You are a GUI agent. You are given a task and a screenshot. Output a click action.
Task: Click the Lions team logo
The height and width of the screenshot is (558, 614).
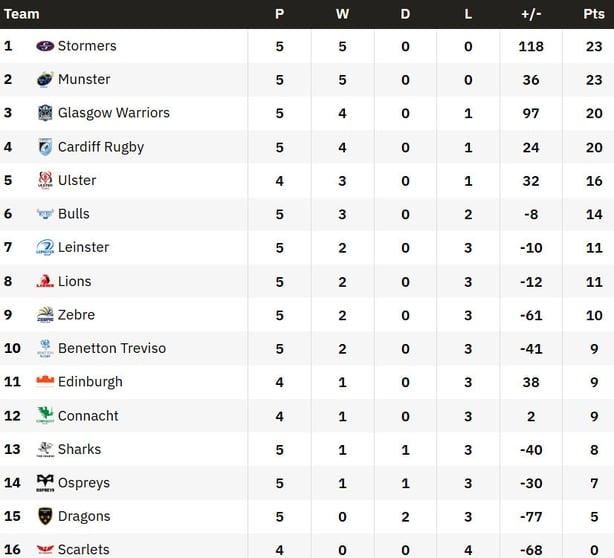[45, 281]
